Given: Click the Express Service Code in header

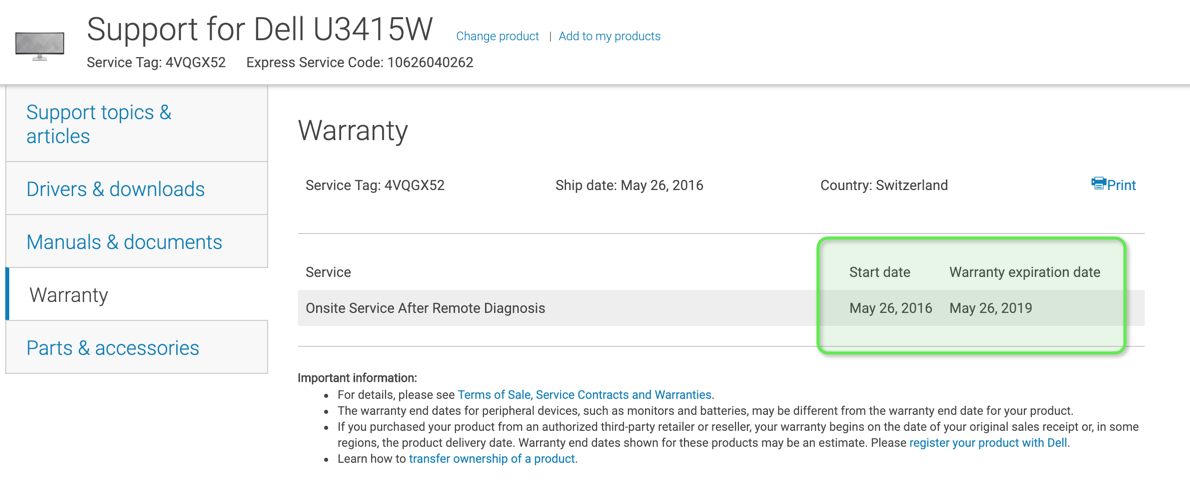Looking at the screenshot, I should [359, 62].
